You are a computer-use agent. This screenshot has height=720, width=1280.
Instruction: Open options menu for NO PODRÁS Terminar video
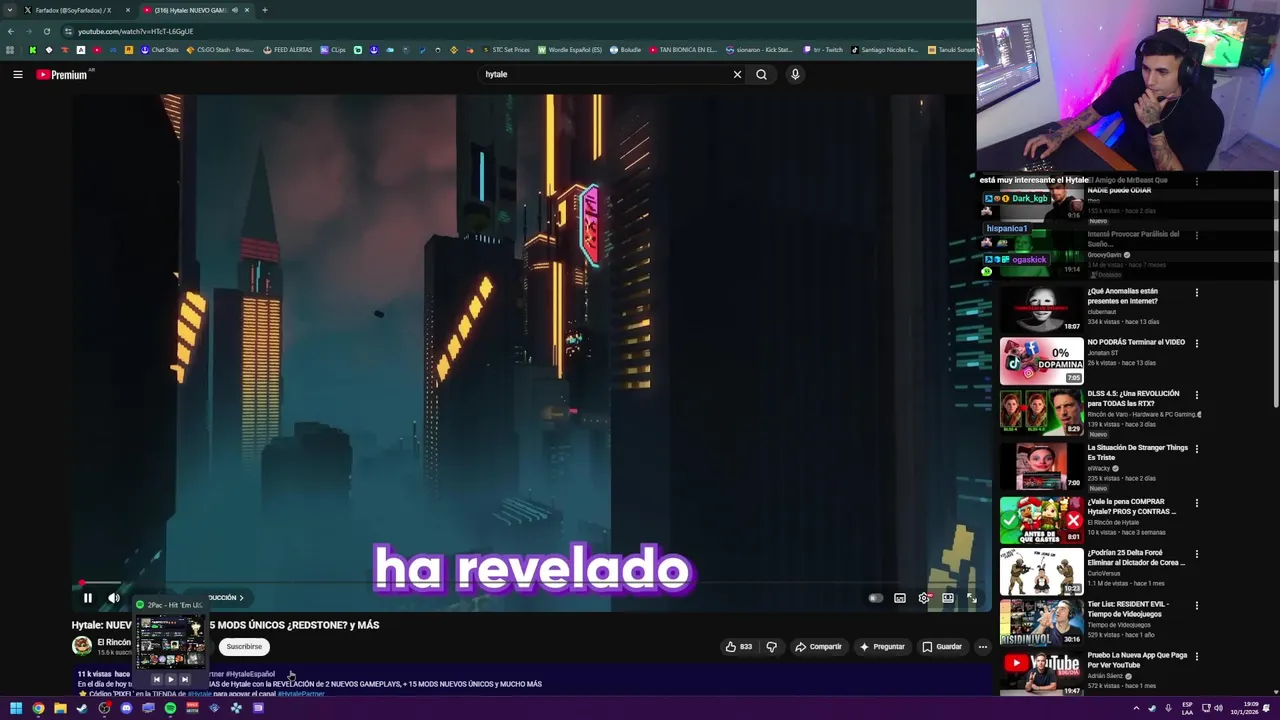(x=1196, y=344)
